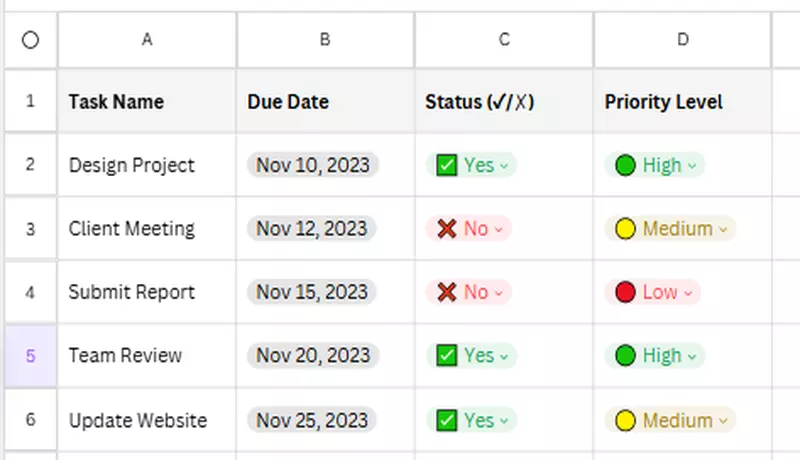The image size is (800, 460).
Task: Select column A header
Action: [x=147, y=40]
